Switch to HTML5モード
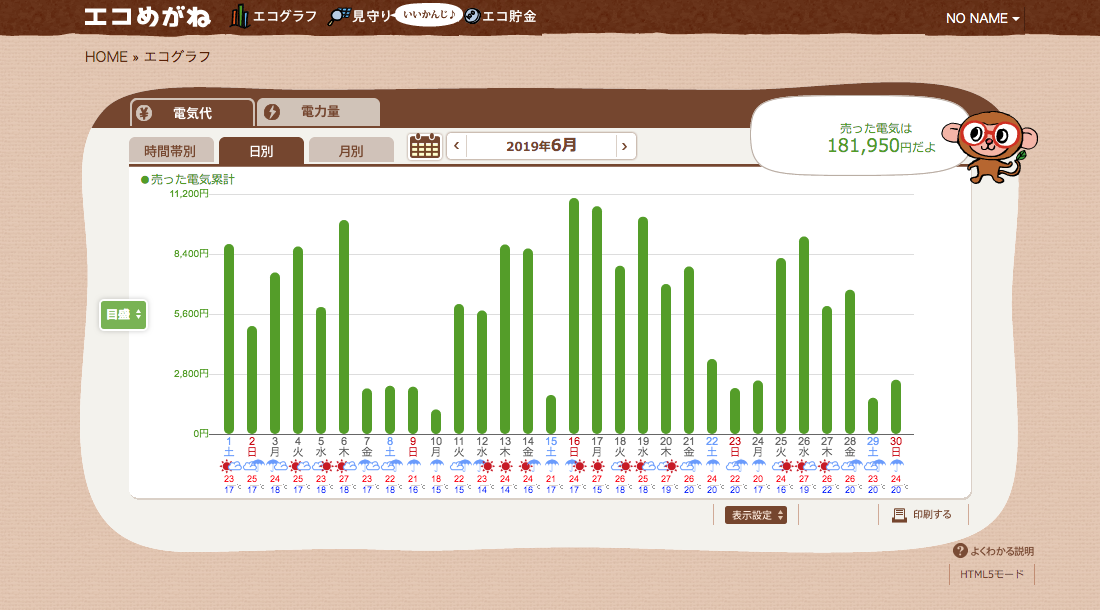1100x610 pixels. point(992,575)
